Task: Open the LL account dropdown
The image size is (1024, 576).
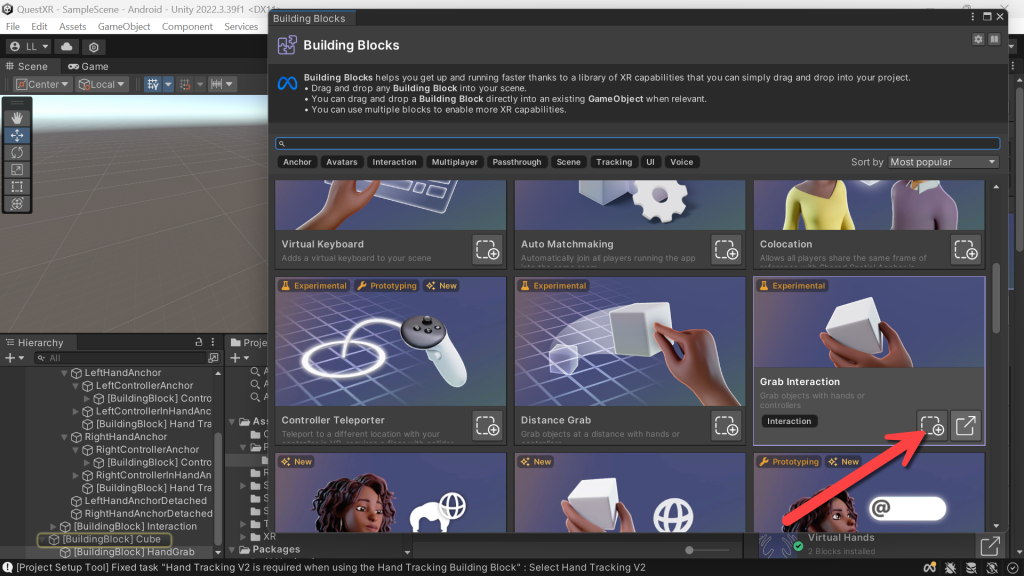Action: (29, 47)
